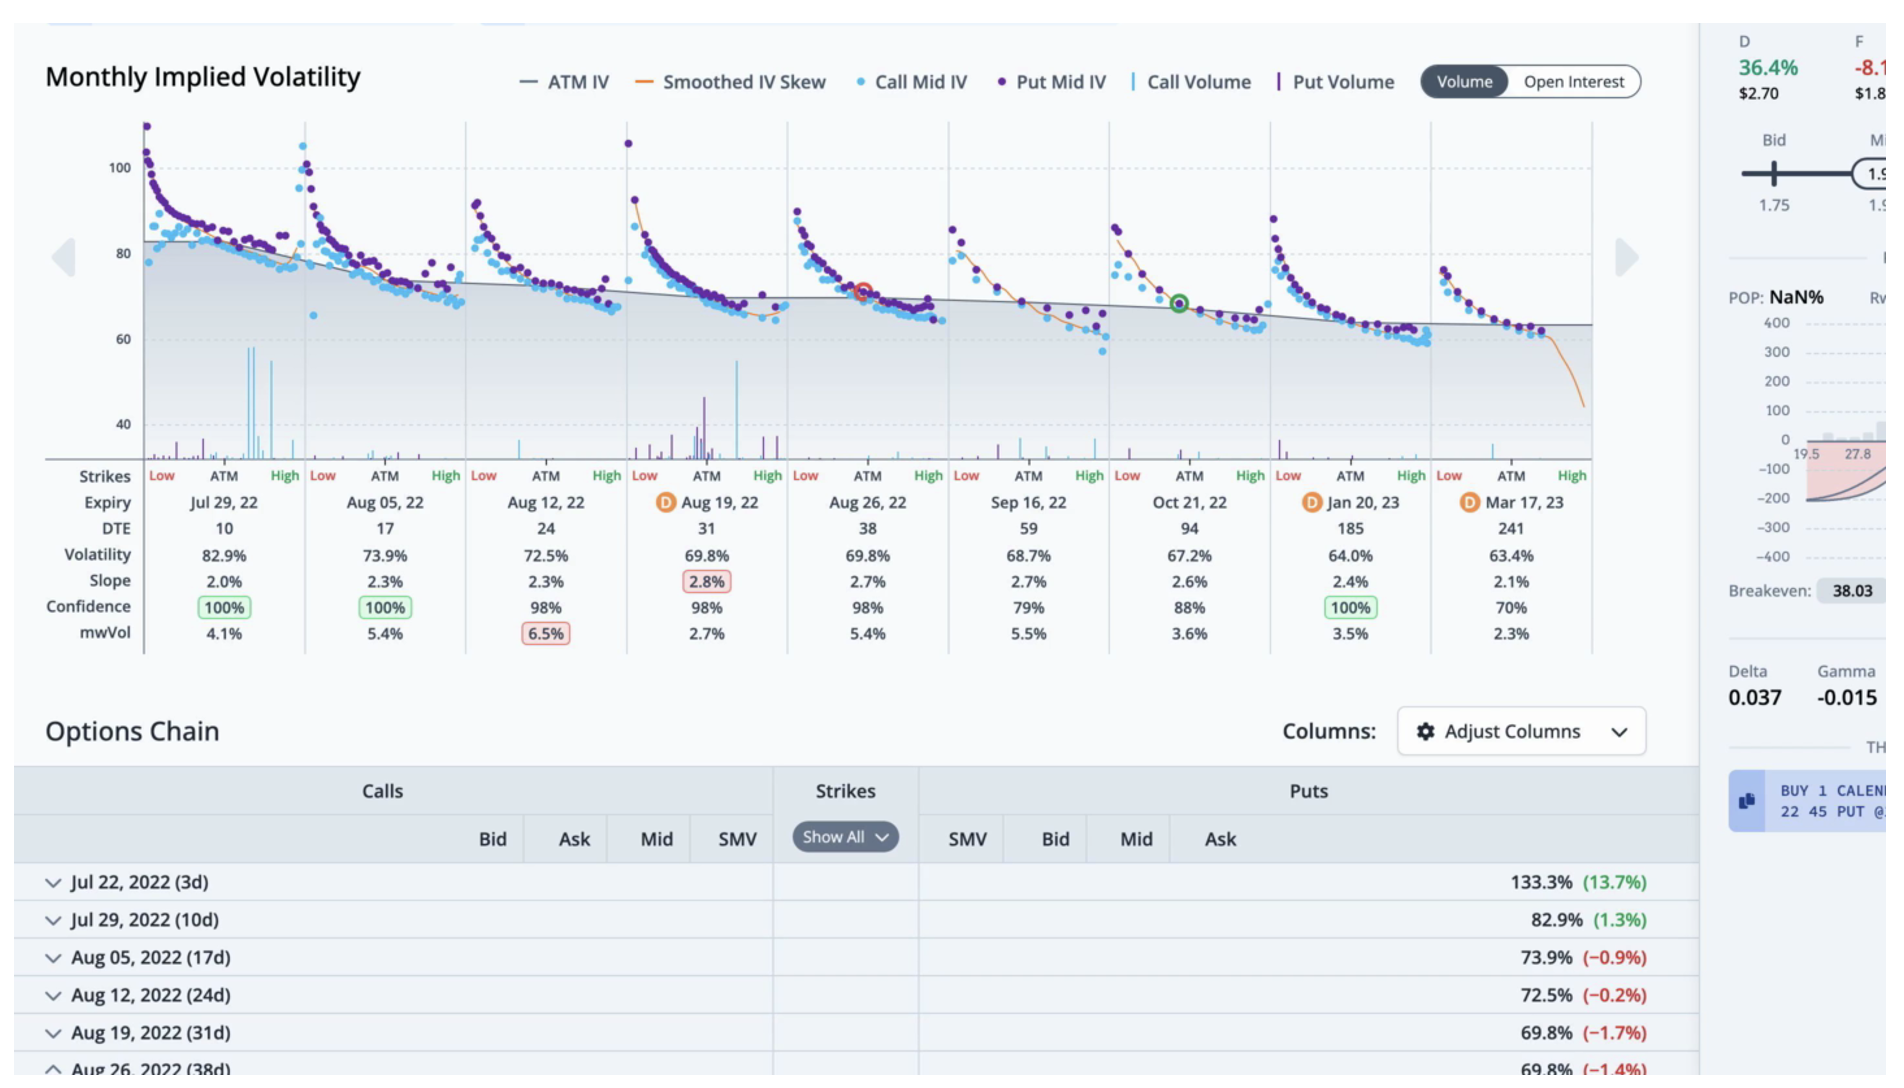The width and height of the screenshot is (1904, 1088).
Task: Toggle the Put Mid IV legend series
Action: (1051, 82)
